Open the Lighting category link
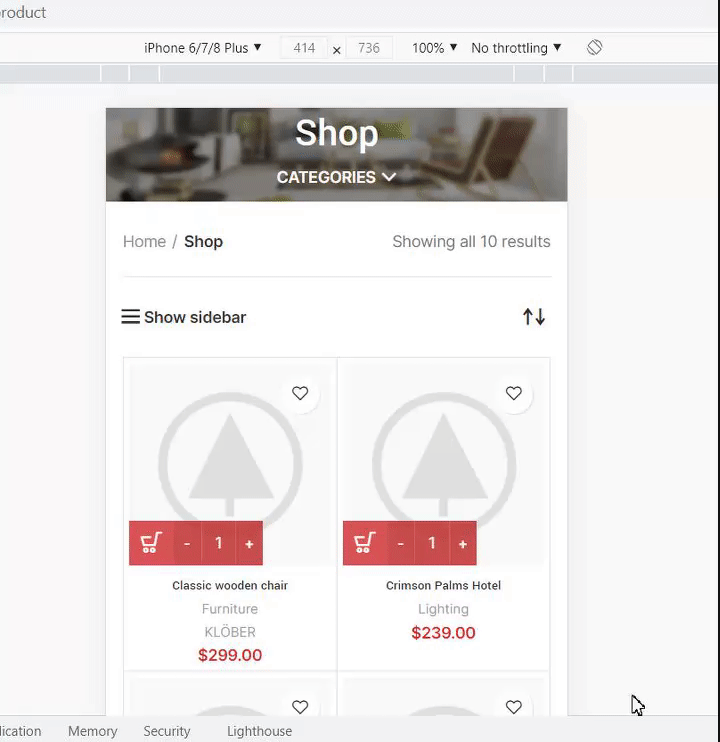The image size is (720, 742). tap(443, 609)
